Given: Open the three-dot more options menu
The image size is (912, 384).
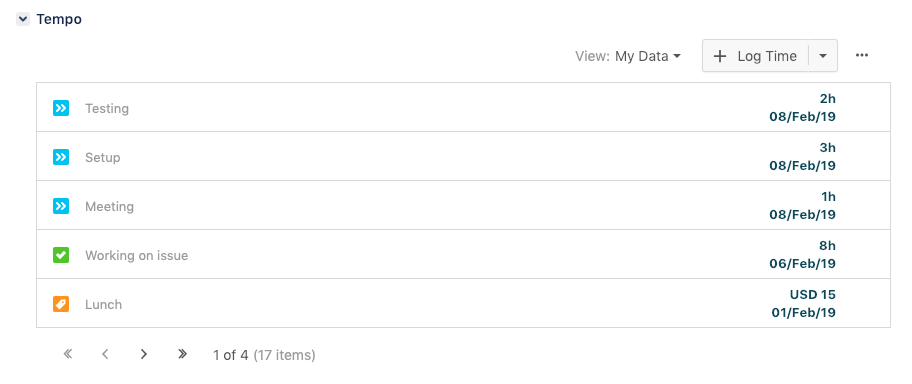Looking at the screenshot, I should [862, 55].
